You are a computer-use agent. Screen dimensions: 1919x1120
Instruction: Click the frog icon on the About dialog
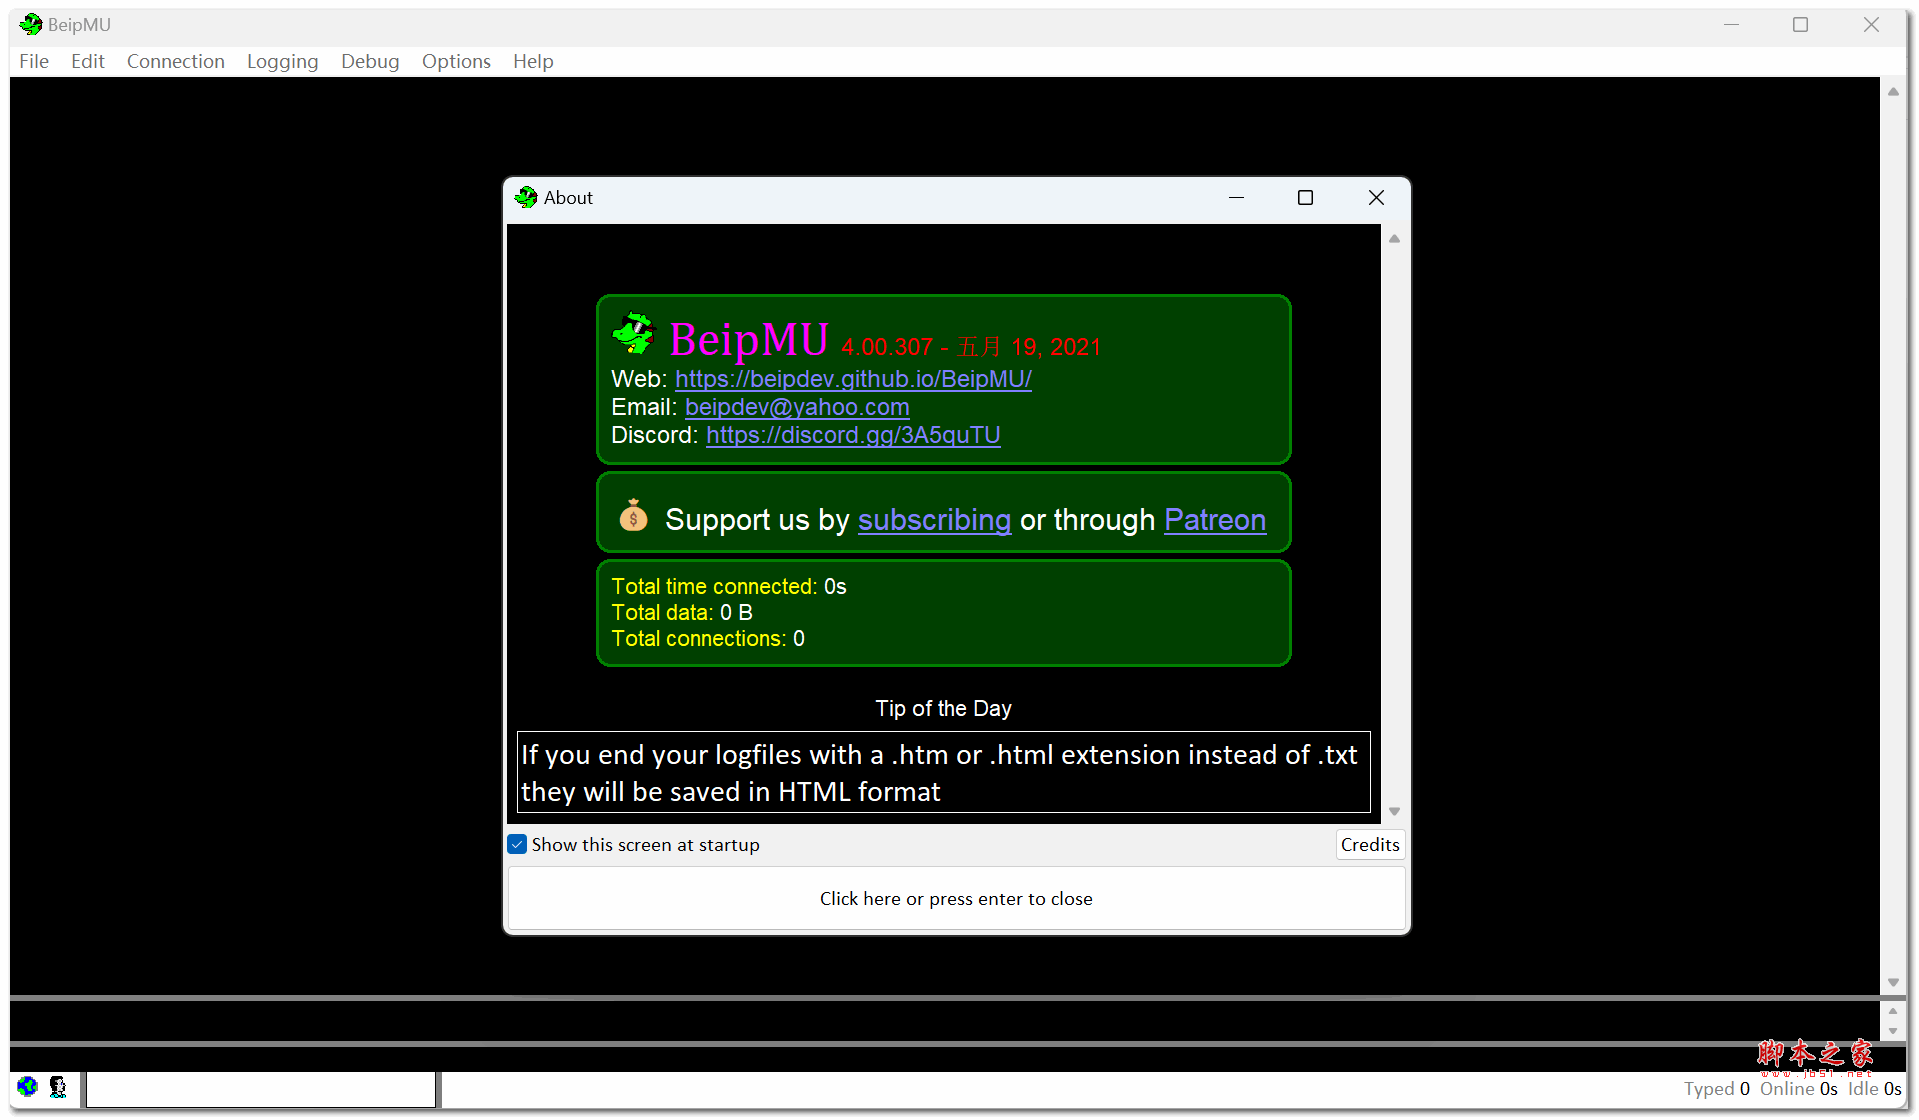pyautogui.click(x=526, y=197)
